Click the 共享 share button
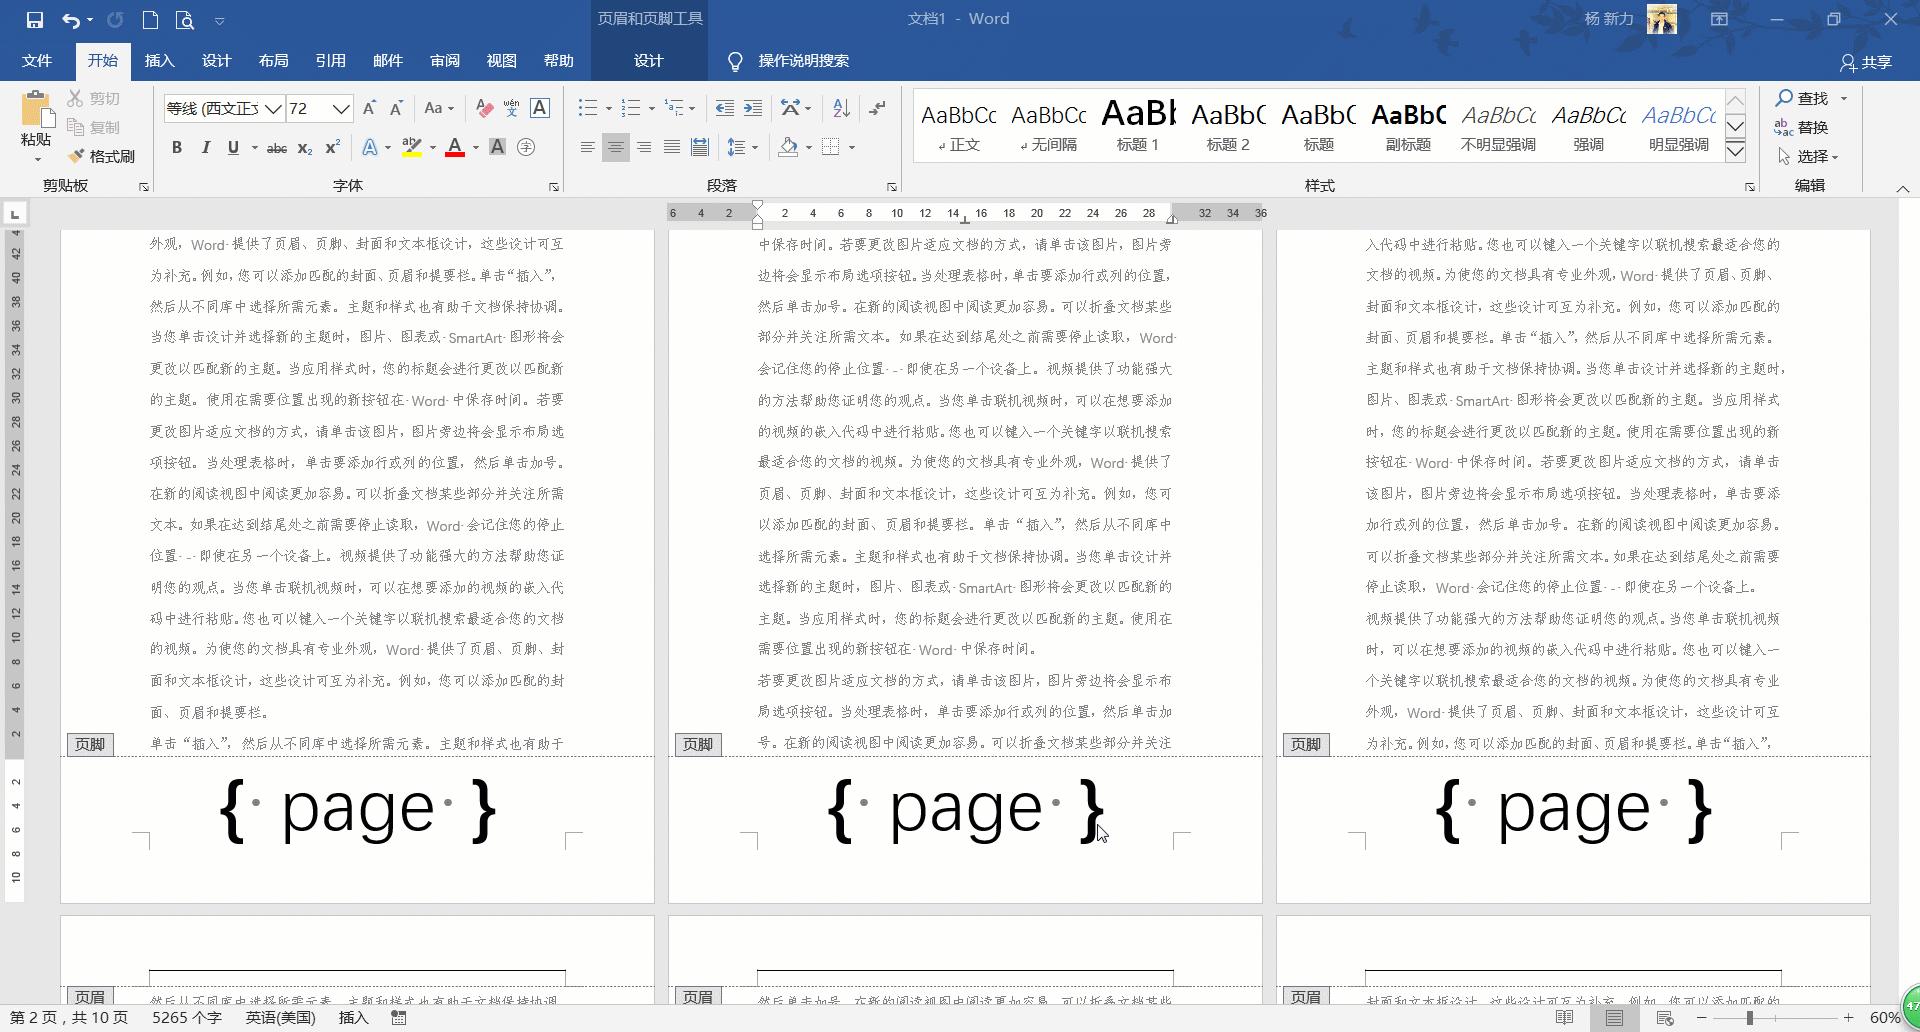This screenshot has width=1920, height=1032. coord(1866,62)
